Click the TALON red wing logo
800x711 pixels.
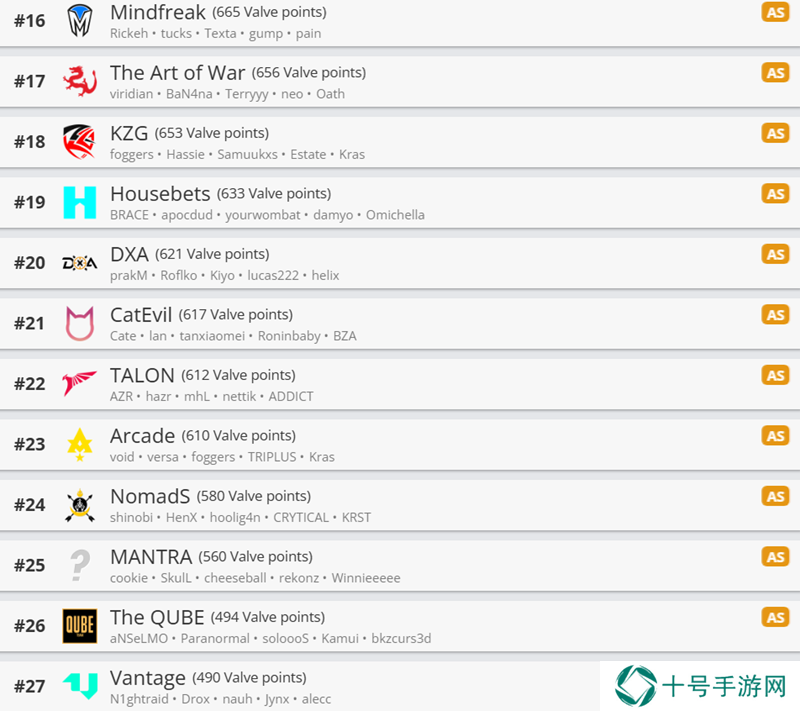click(x=80, y=384)
